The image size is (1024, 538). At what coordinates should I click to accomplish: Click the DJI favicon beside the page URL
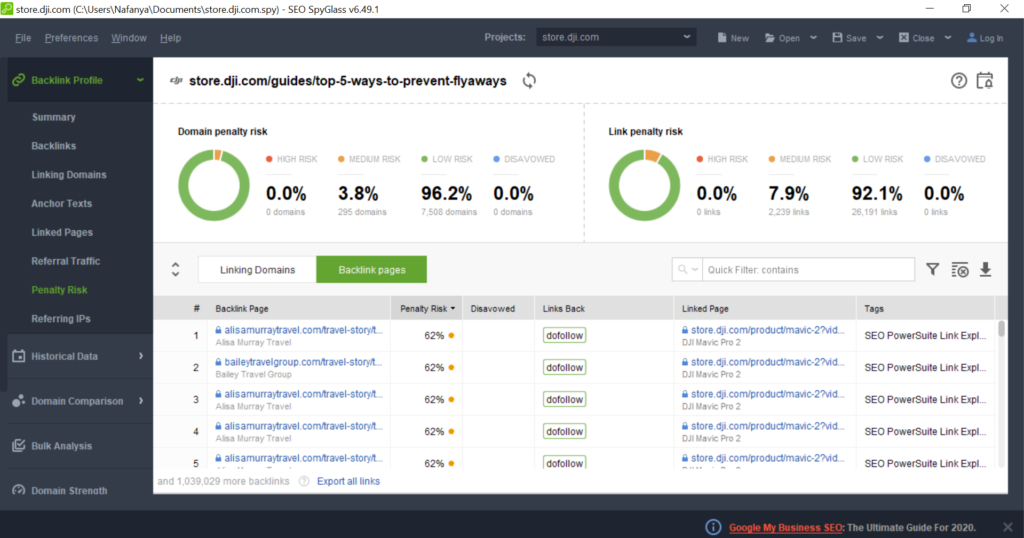(x=176, y=81)
